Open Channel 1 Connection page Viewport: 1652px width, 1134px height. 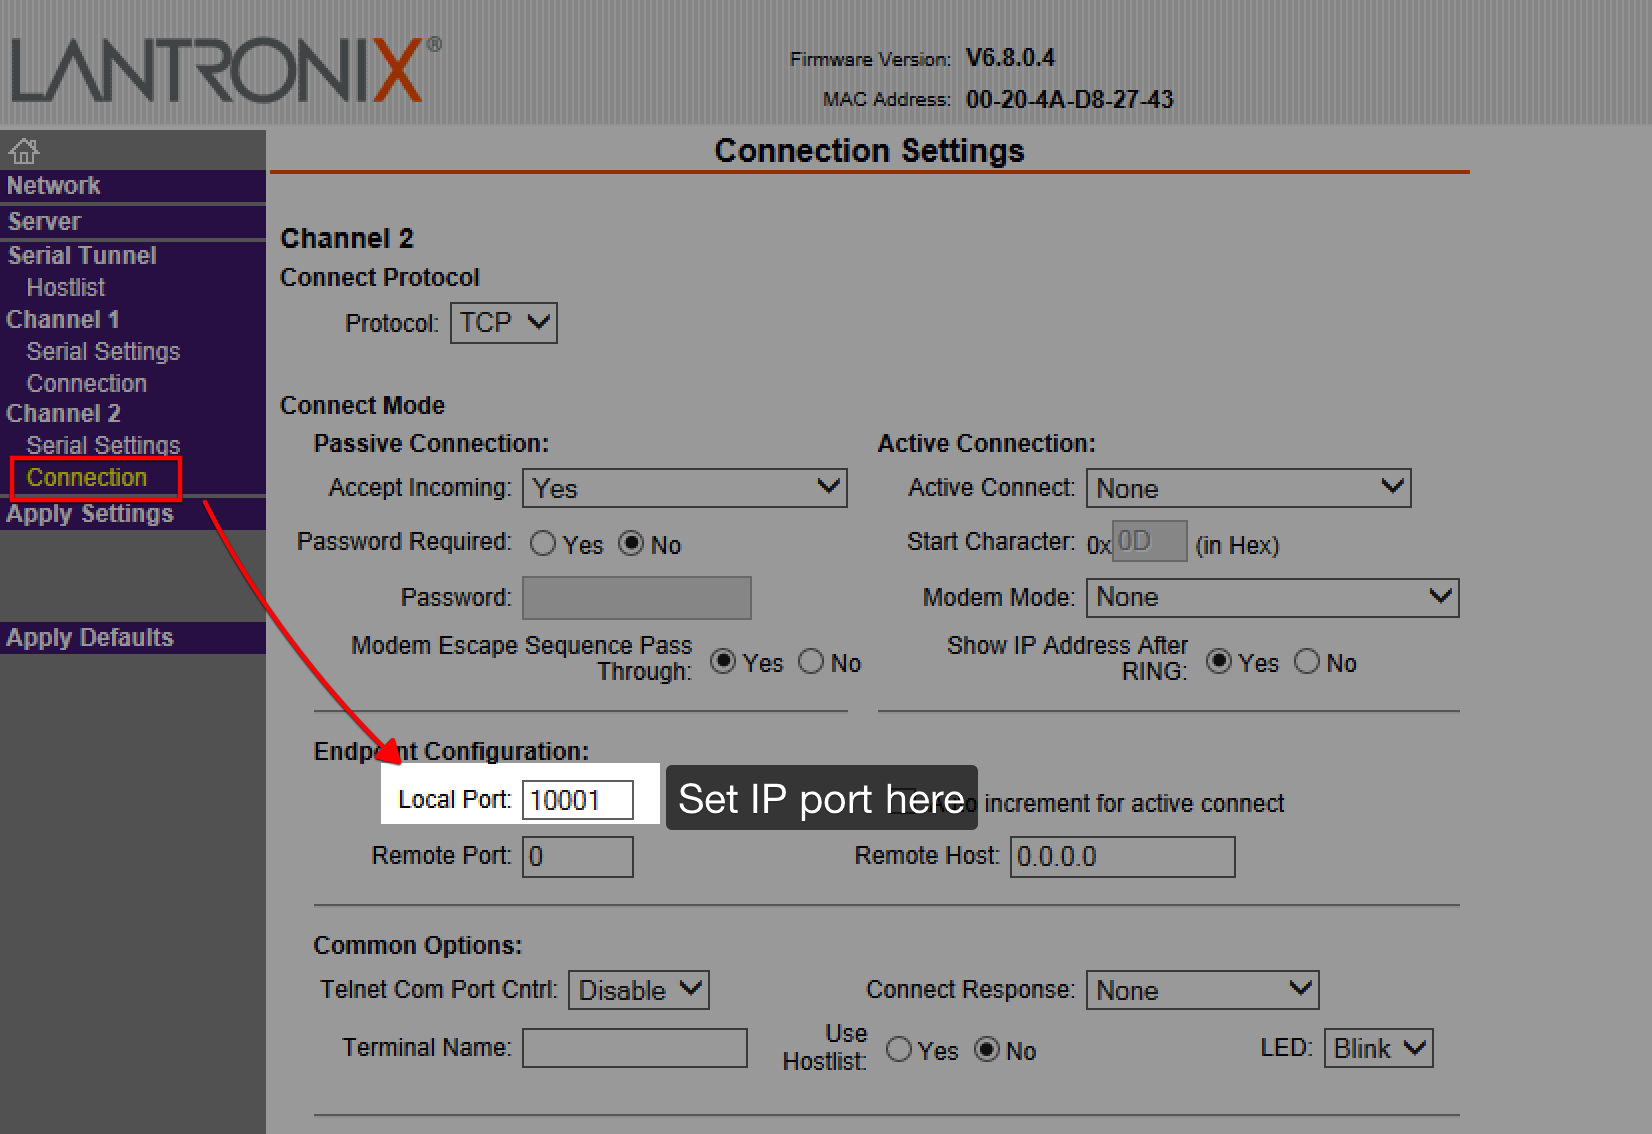(86, 384)
